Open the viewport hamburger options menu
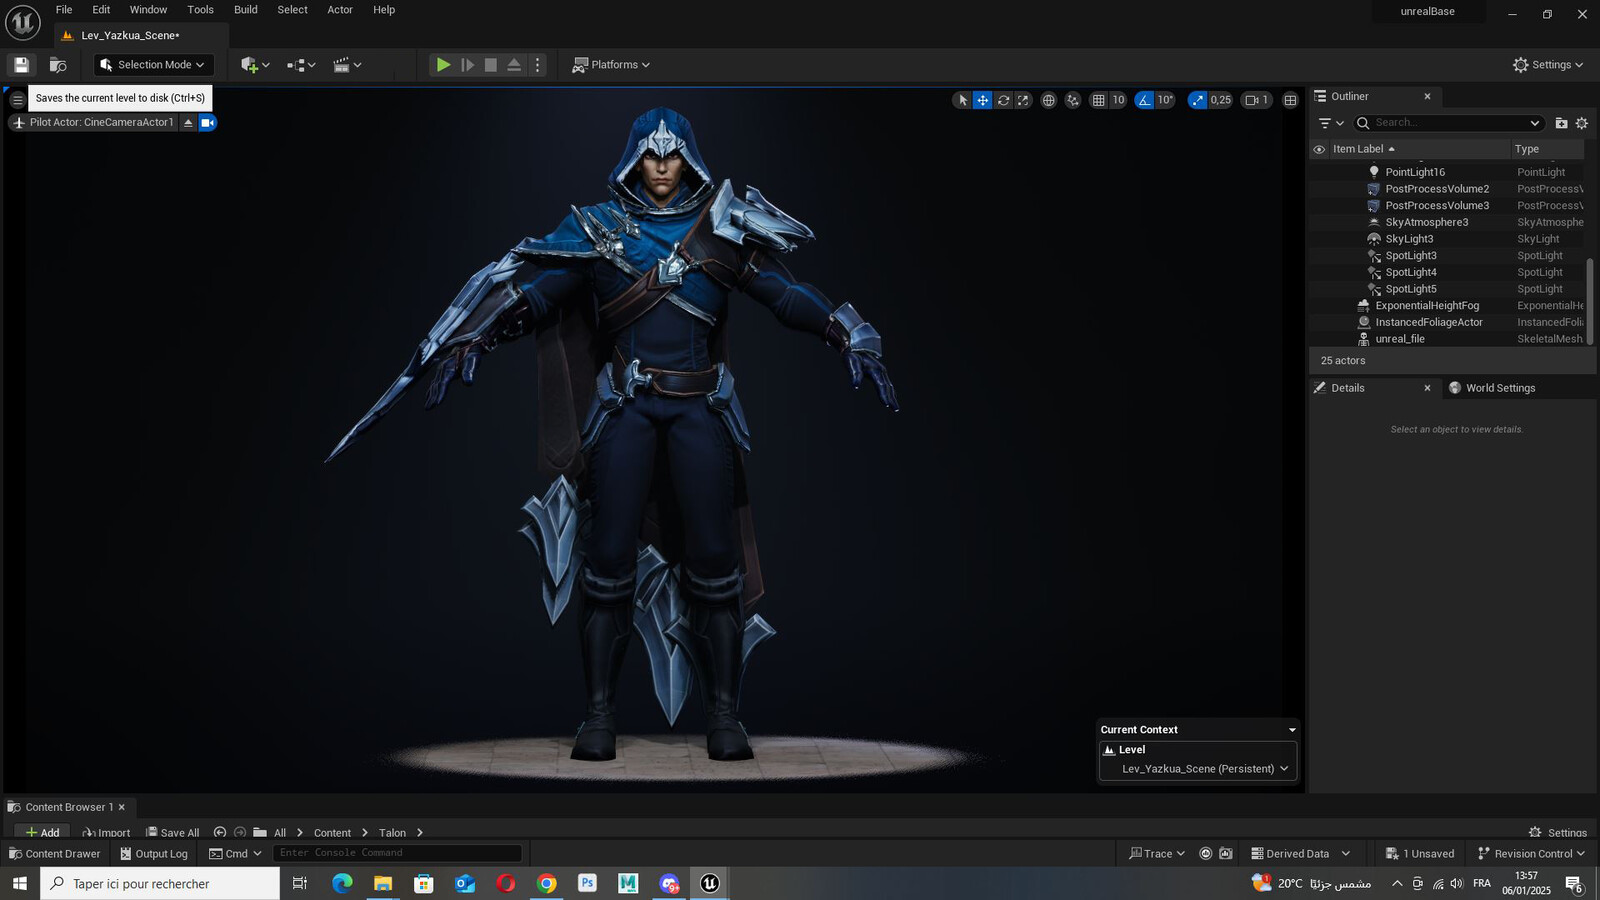The width and height of the screenshot is (1600, 900). coord(17,100)
